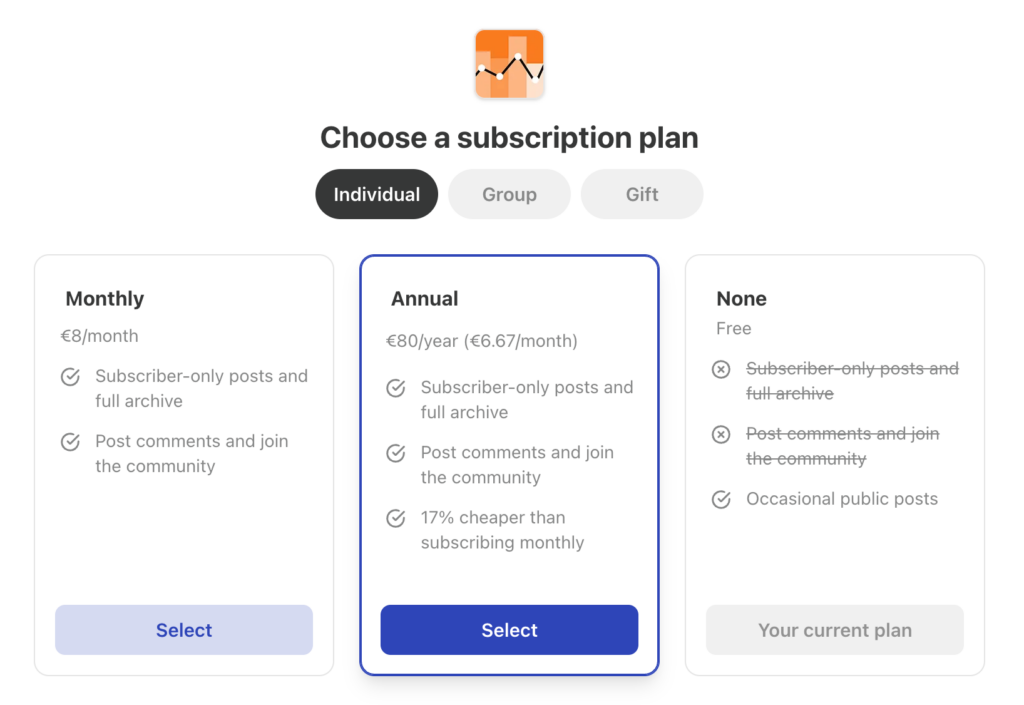1024x705 pixels.
Task: Click the Your current plan button
Action: (835, 630)
